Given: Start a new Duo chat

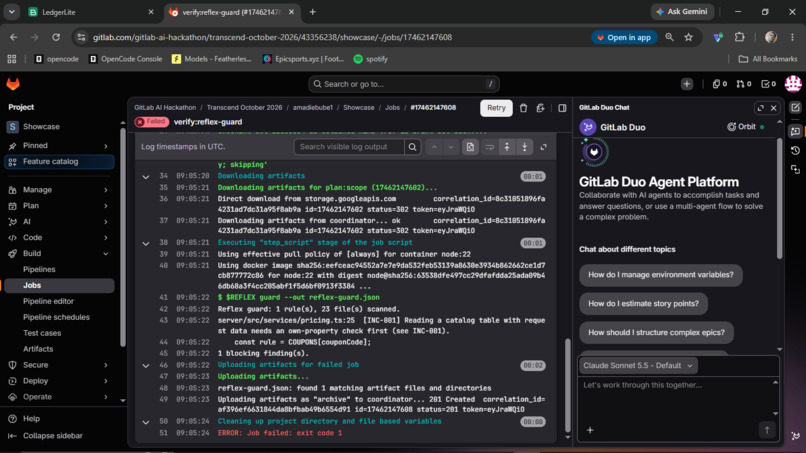Looking at the screenshot, I should (795, 107).
